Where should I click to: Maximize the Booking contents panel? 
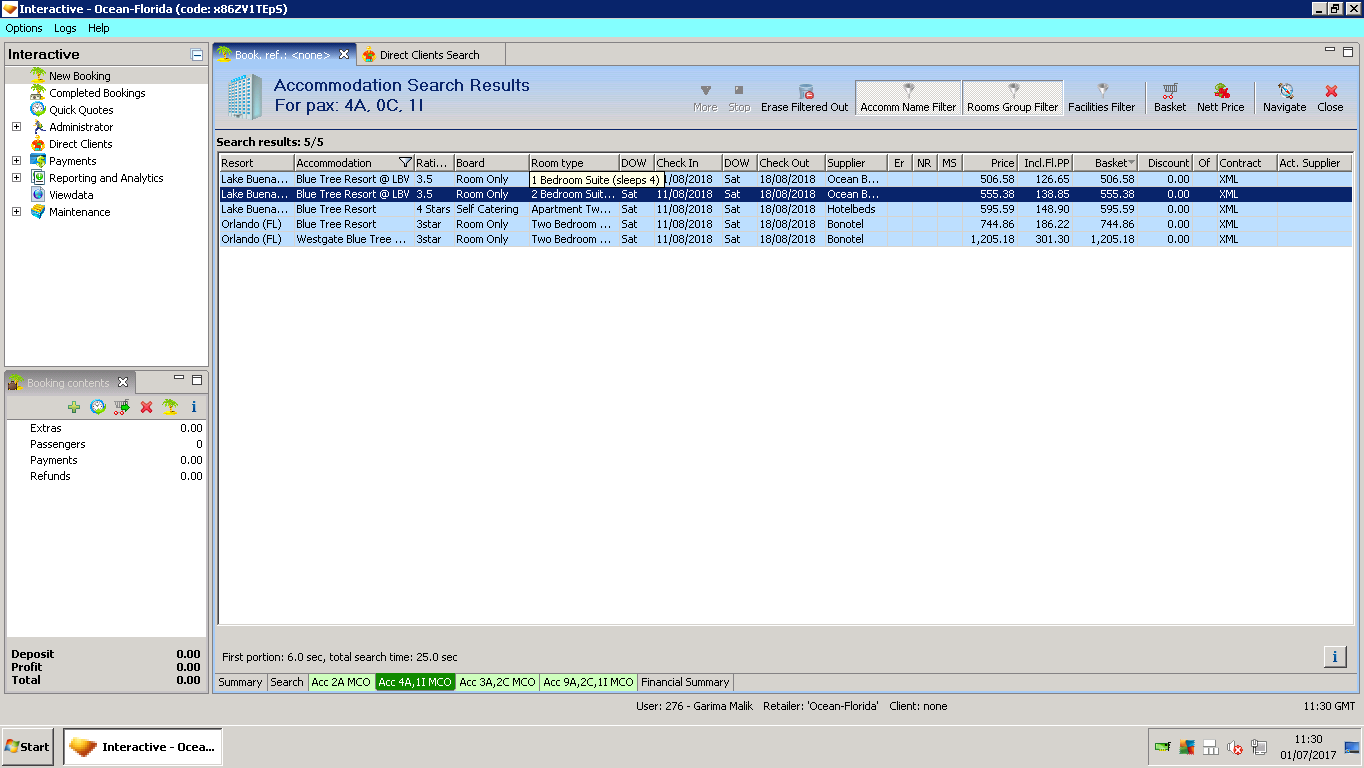197,379
